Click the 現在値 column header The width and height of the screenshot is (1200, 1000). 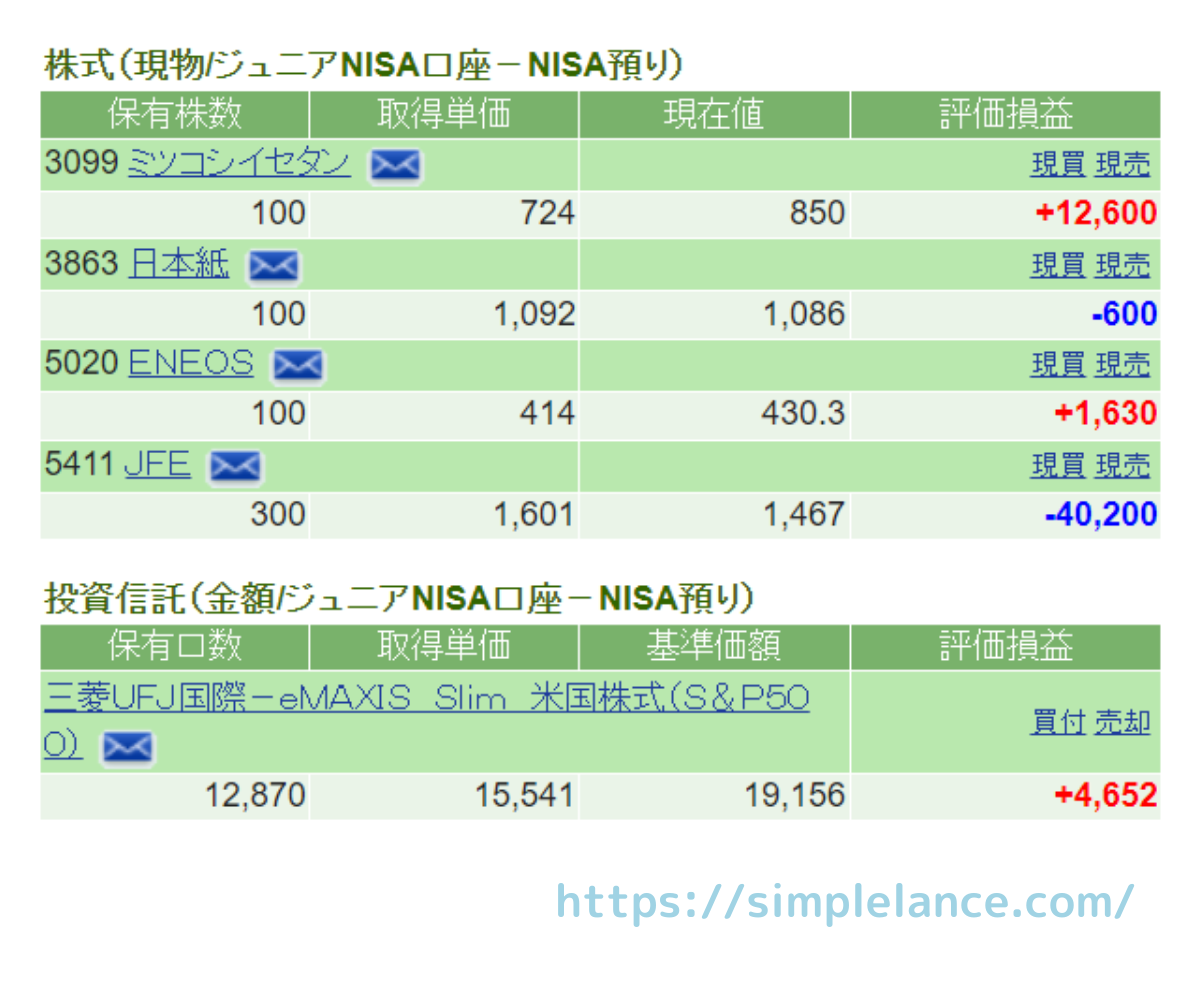pos(715,115)
